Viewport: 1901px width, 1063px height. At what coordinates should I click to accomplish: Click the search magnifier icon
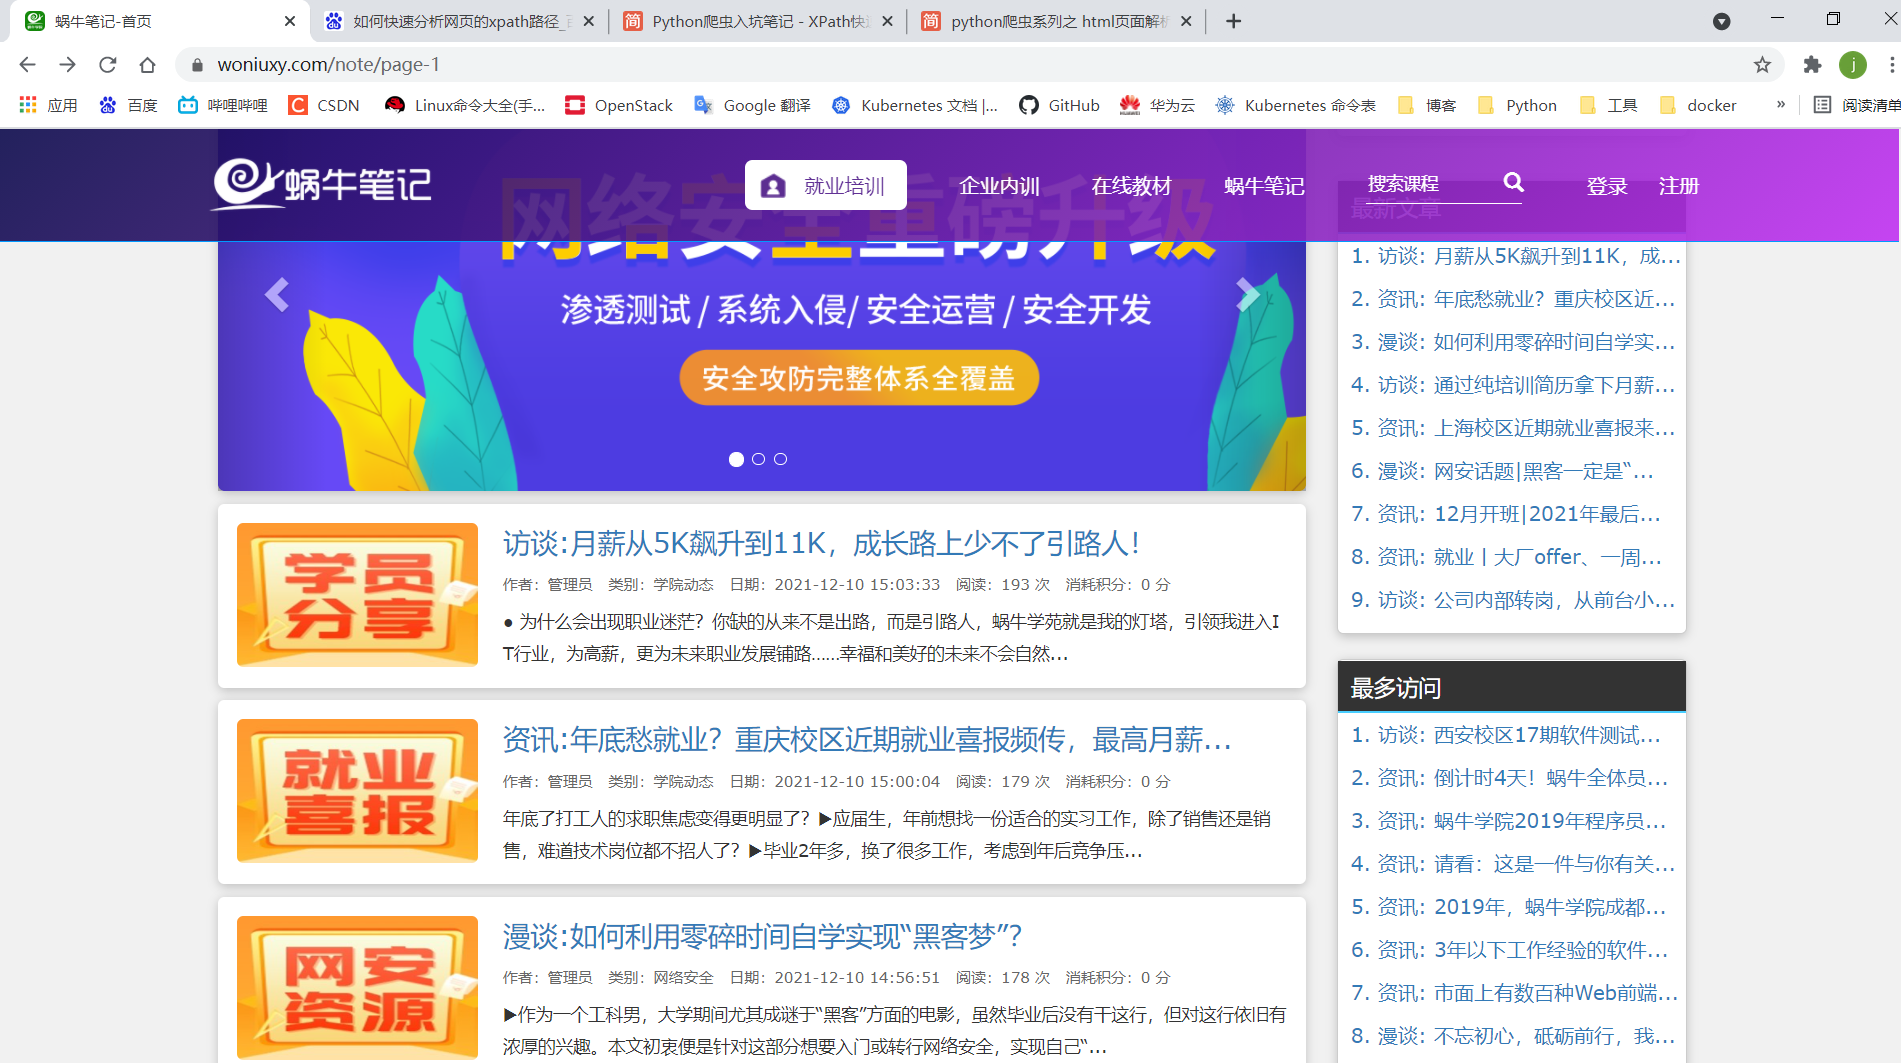pos(1513,182)
